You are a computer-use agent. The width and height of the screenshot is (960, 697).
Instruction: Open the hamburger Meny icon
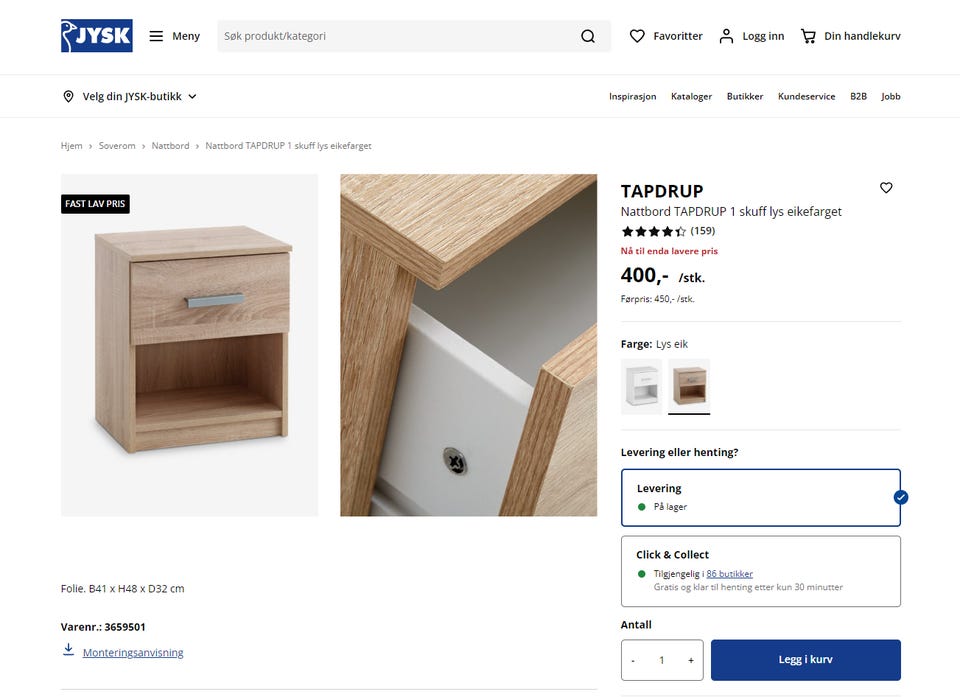click(x=156, y=36)
